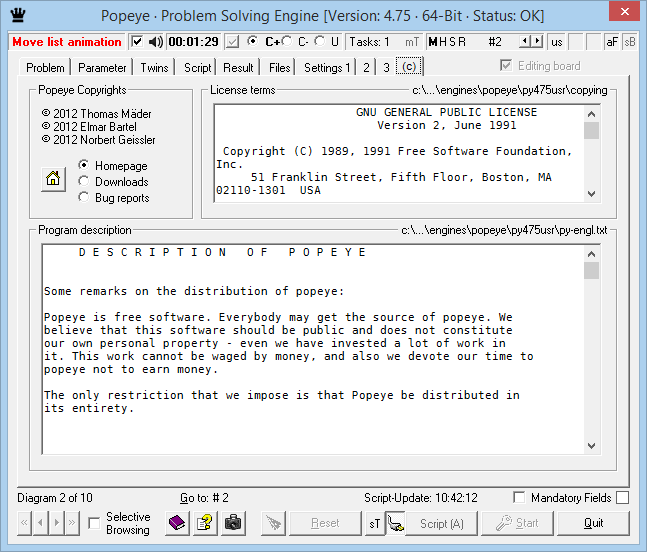
Task: Open the Script tab
Action: click(x=197, y=68)
